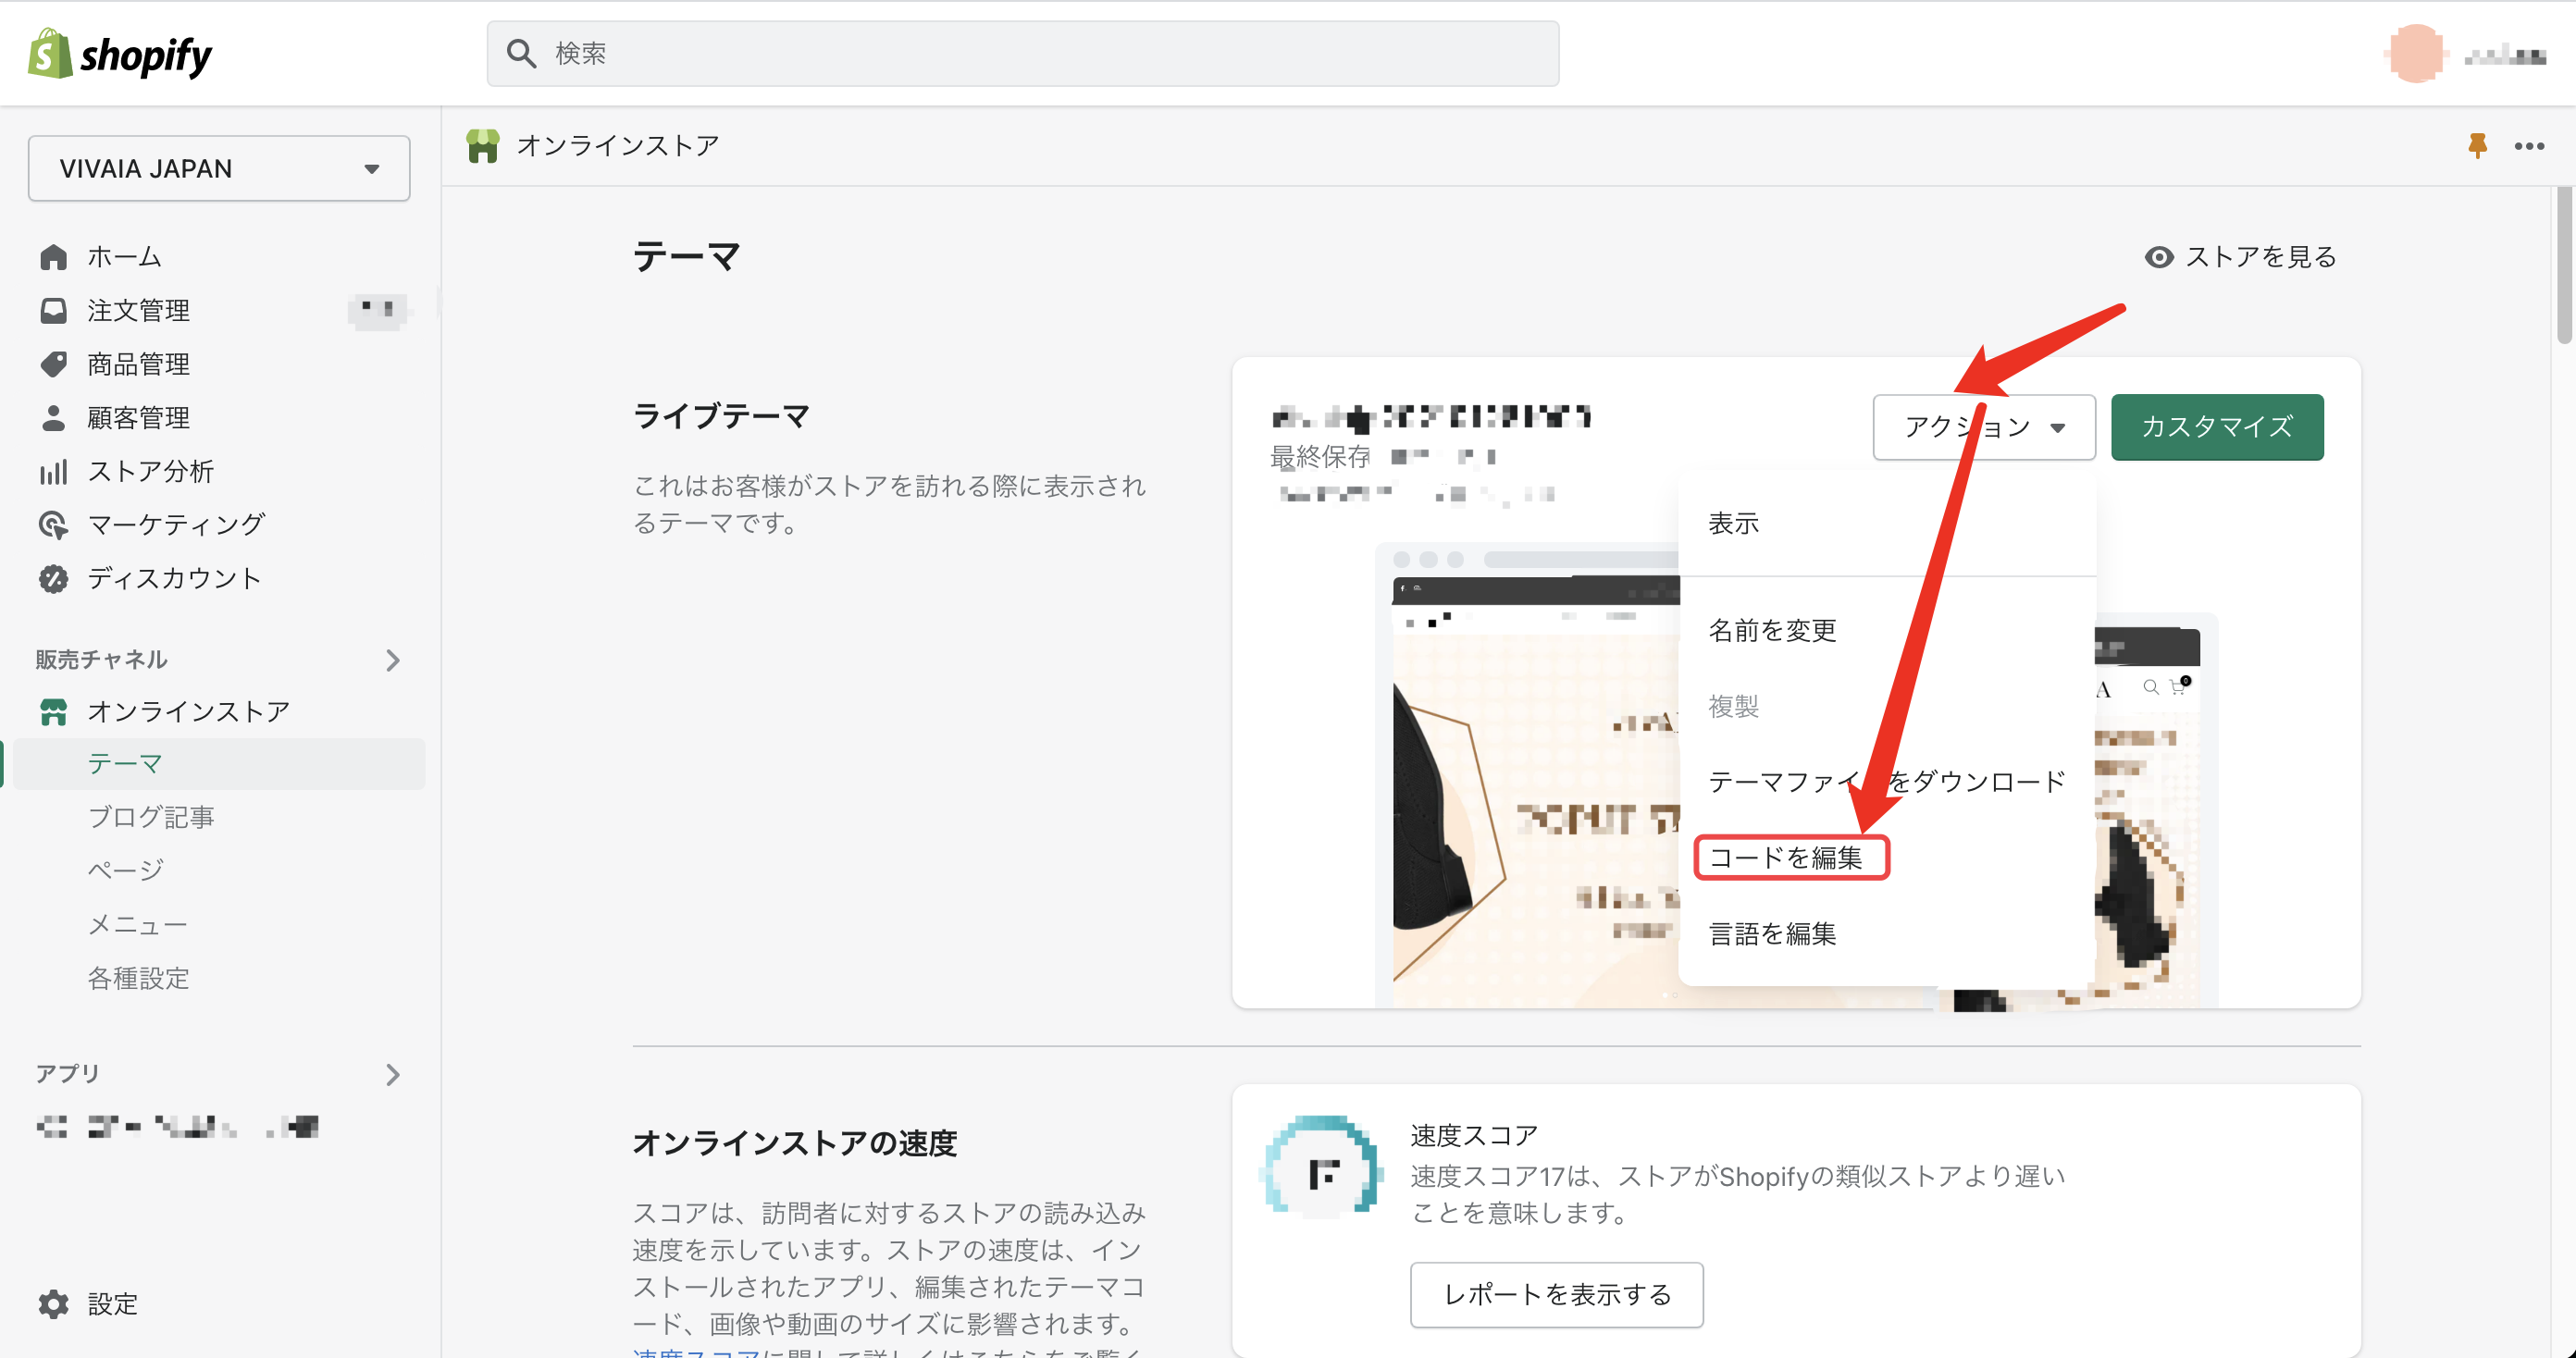Choose 複製 from action menu
The image size is (2576, 1358).
pyautogui.click(x=1733, y=707)
